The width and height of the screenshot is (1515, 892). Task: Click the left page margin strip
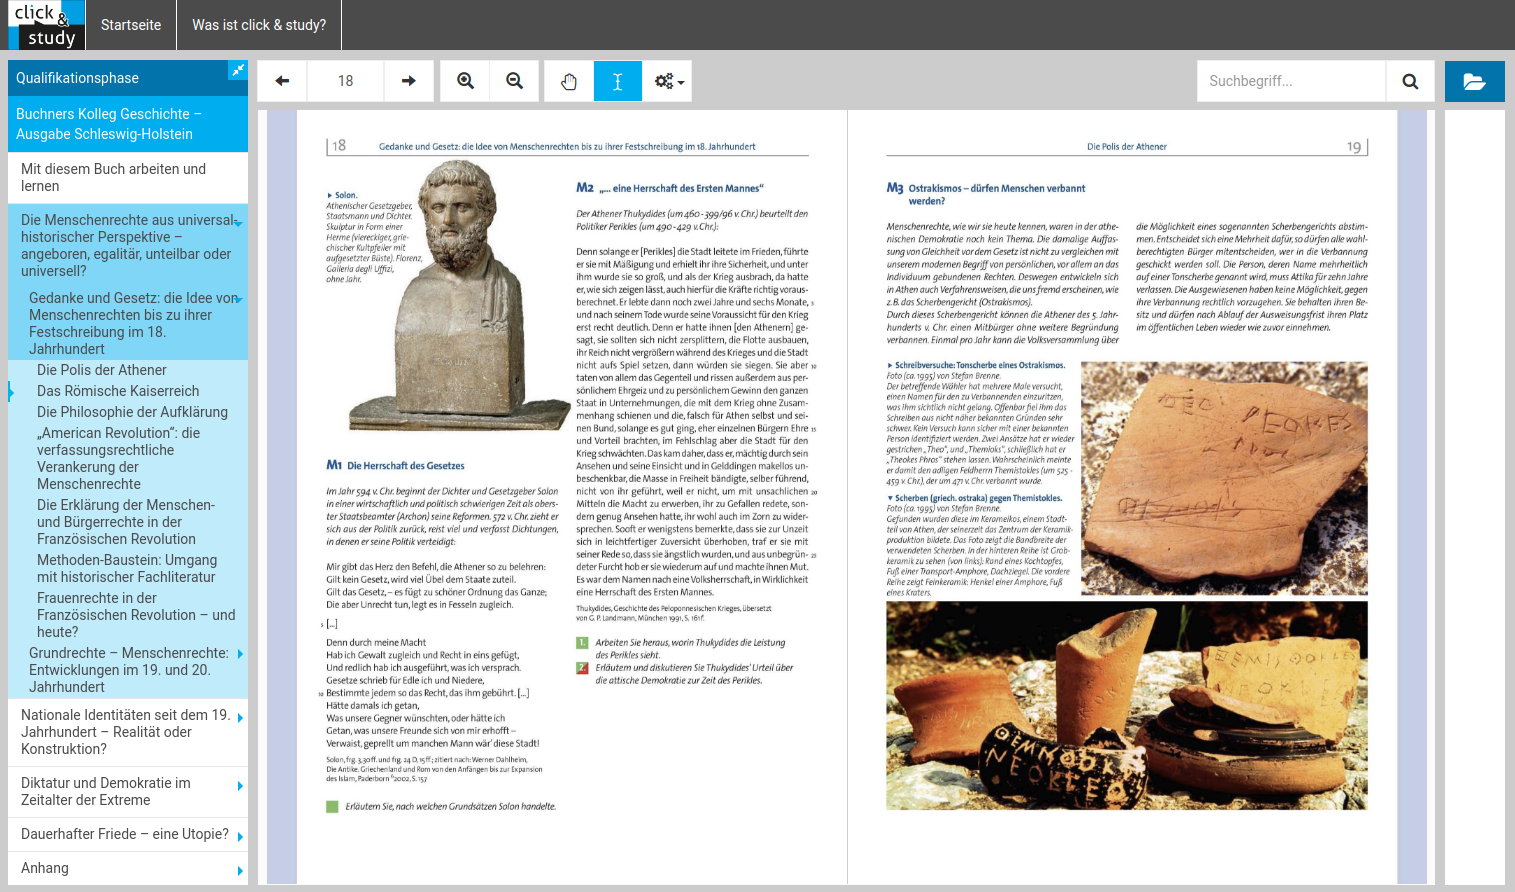(282, 497)
